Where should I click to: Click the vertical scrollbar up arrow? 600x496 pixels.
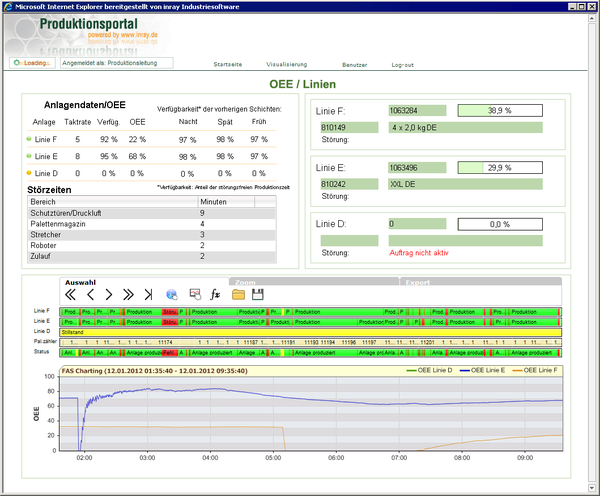pos(592,18)
